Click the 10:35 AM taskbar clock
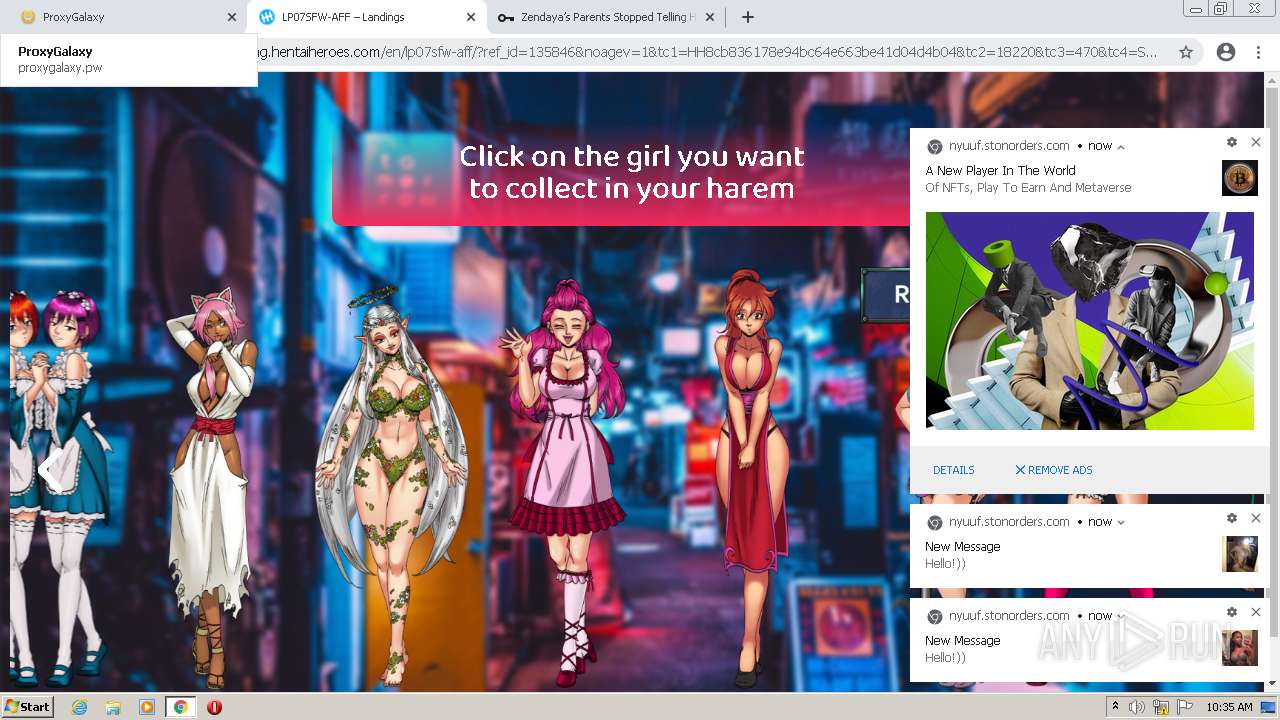 click(x=1230, y=707)
